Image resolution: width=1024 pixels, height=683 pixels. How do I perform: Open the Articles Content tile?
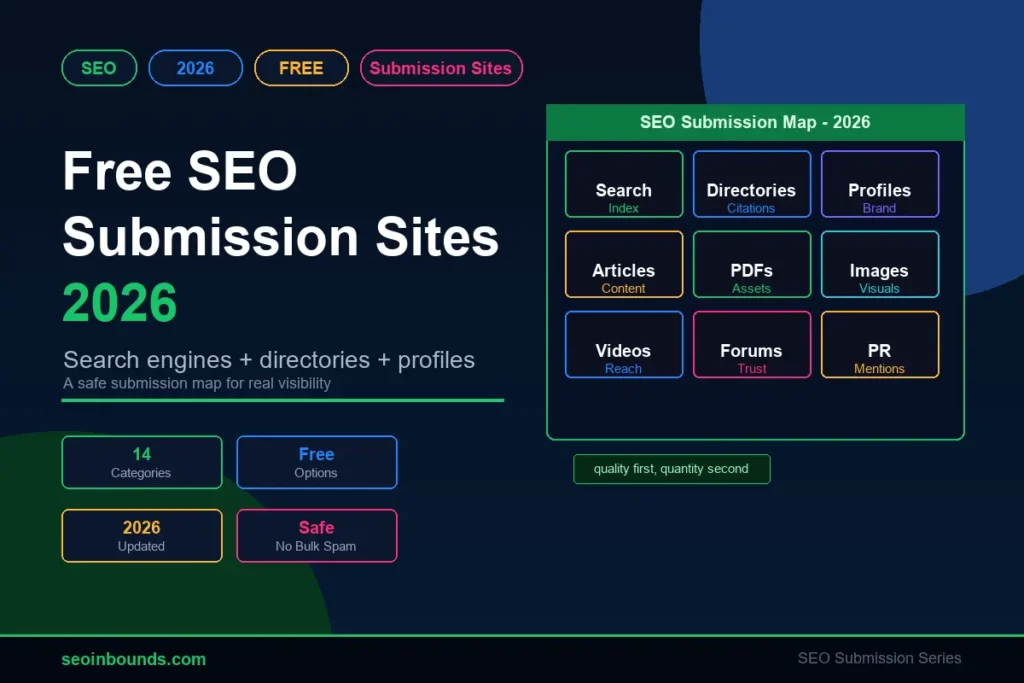point(624,264)
